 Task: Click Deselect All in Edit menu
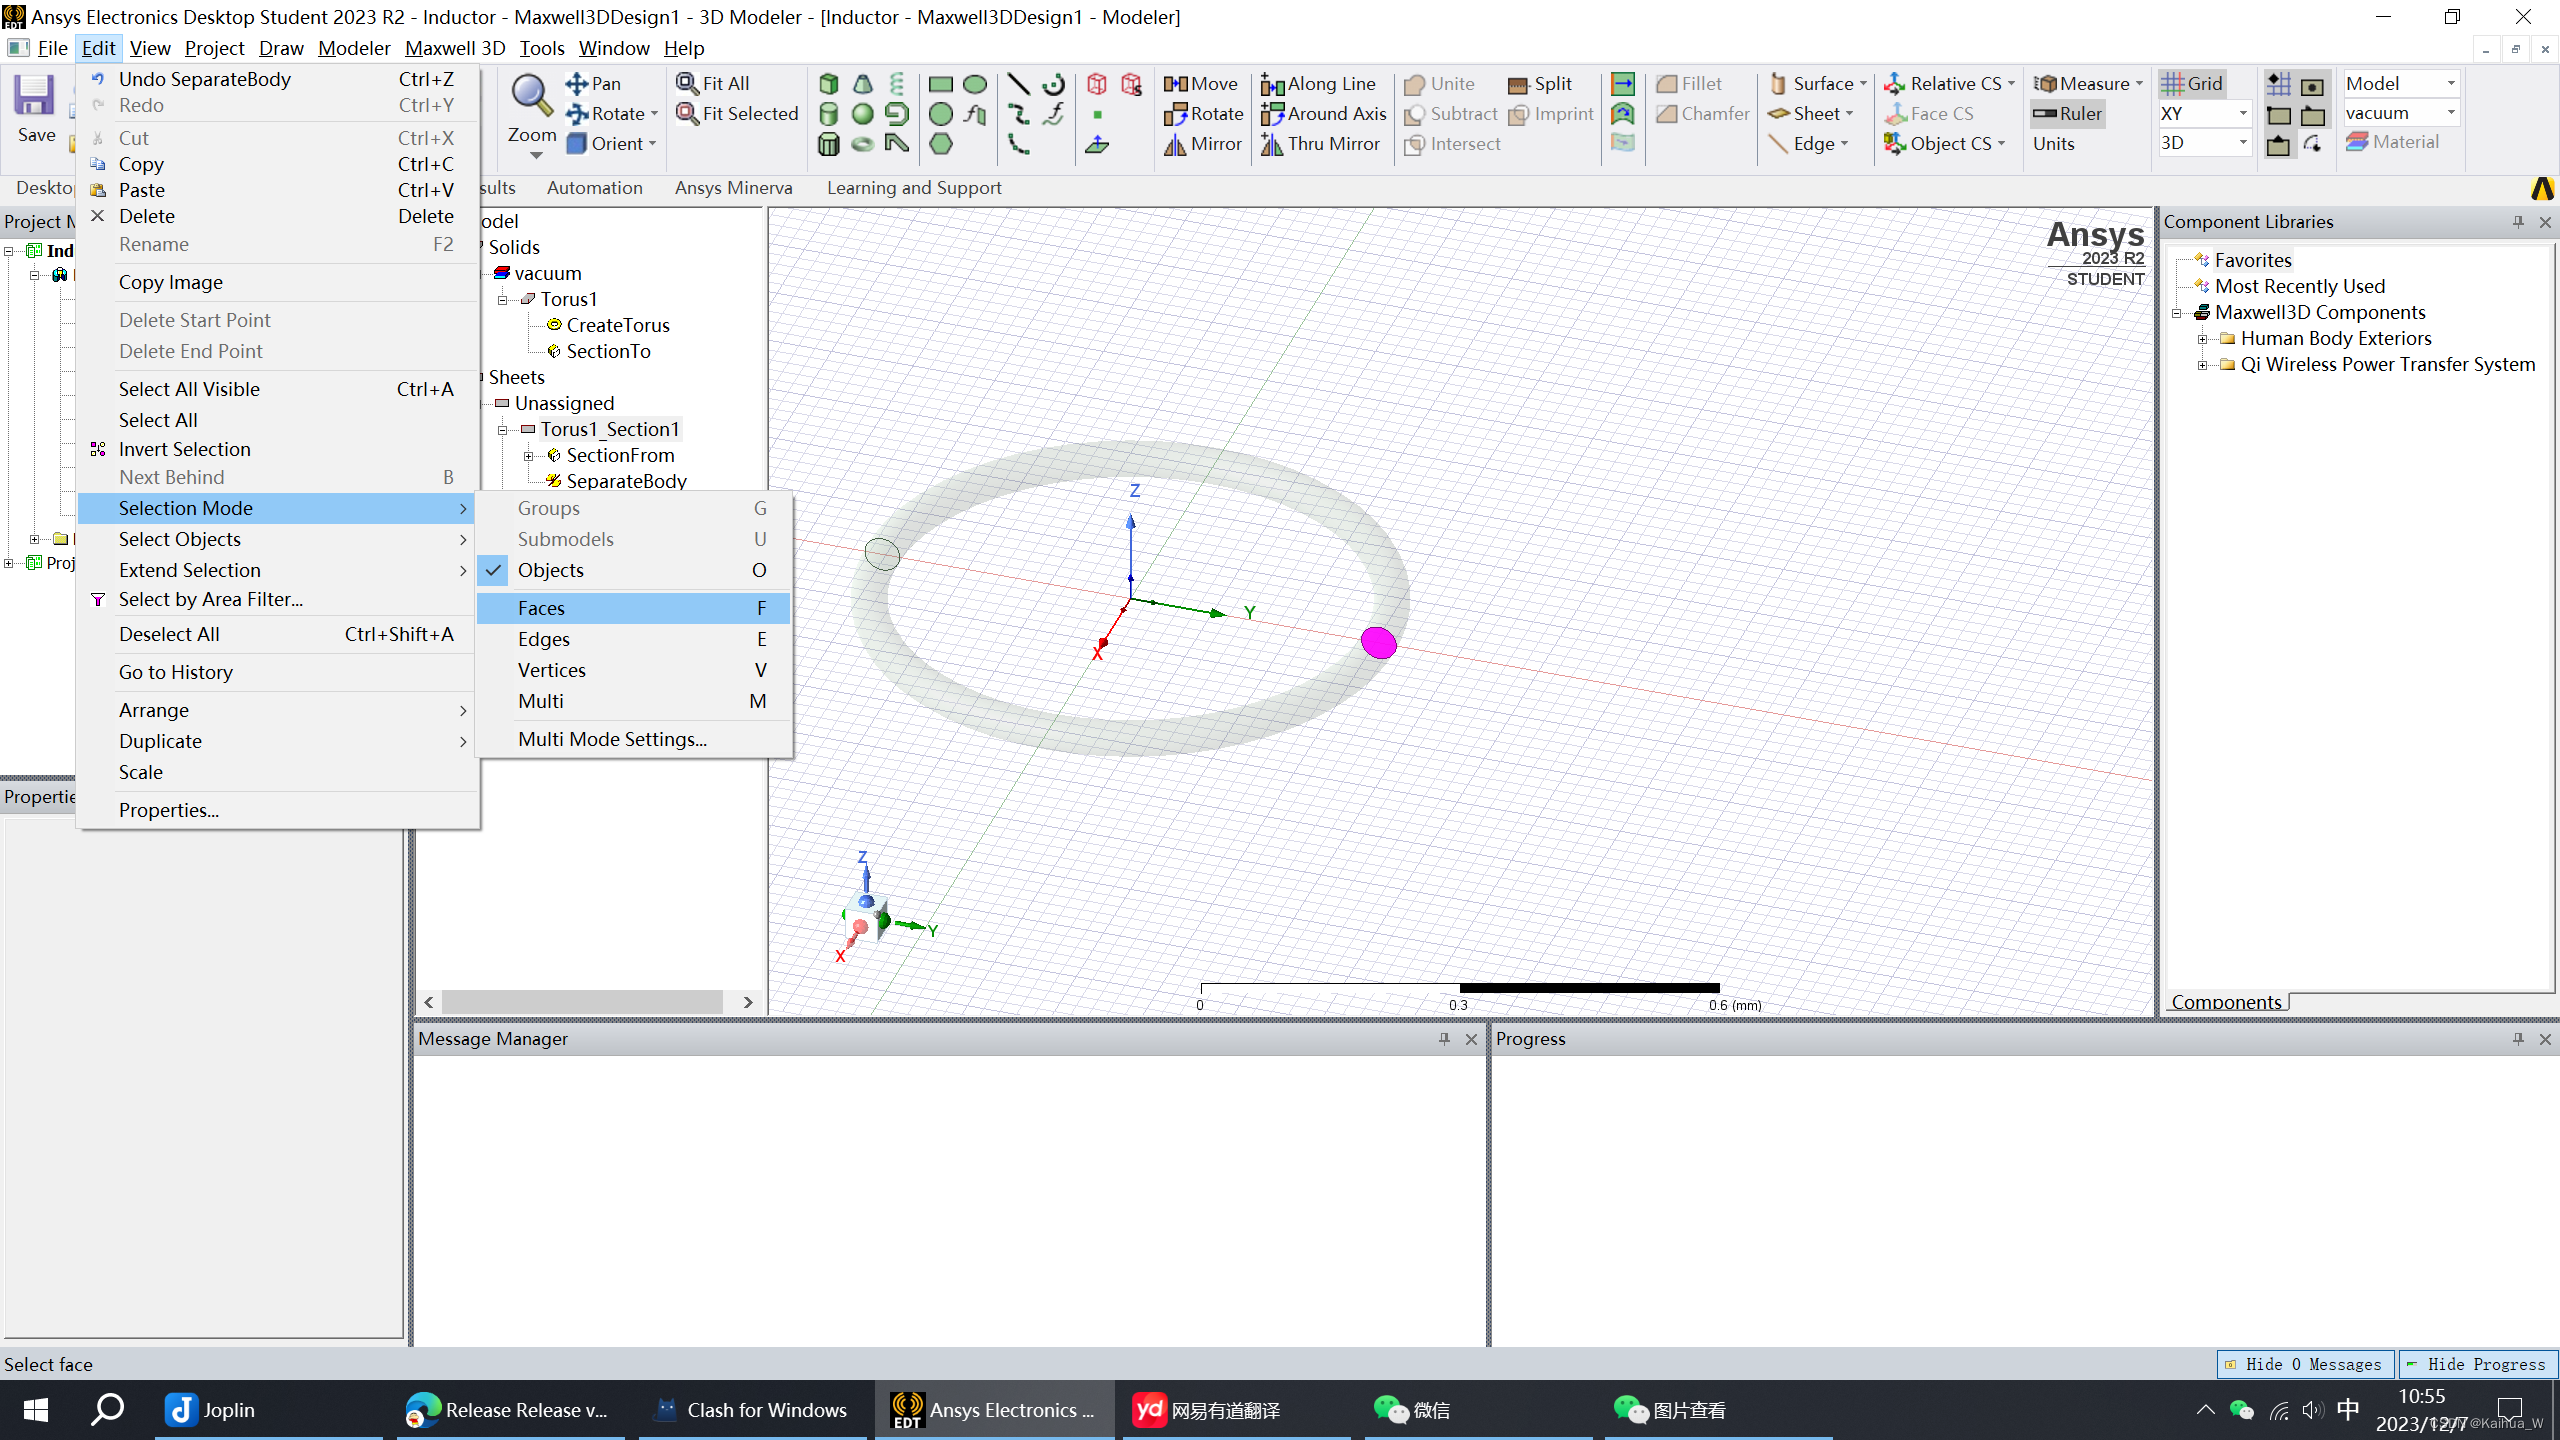(x=169, y=634)
